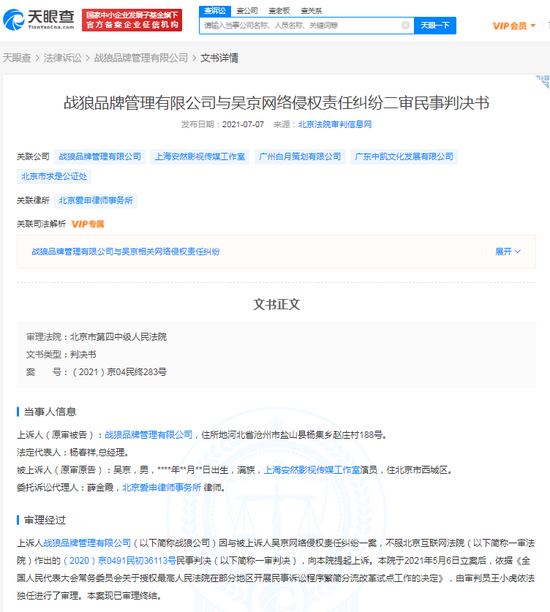550x612 pixels.
Task: Open the VIP会员 dropdown arrow
Action: 533,26
